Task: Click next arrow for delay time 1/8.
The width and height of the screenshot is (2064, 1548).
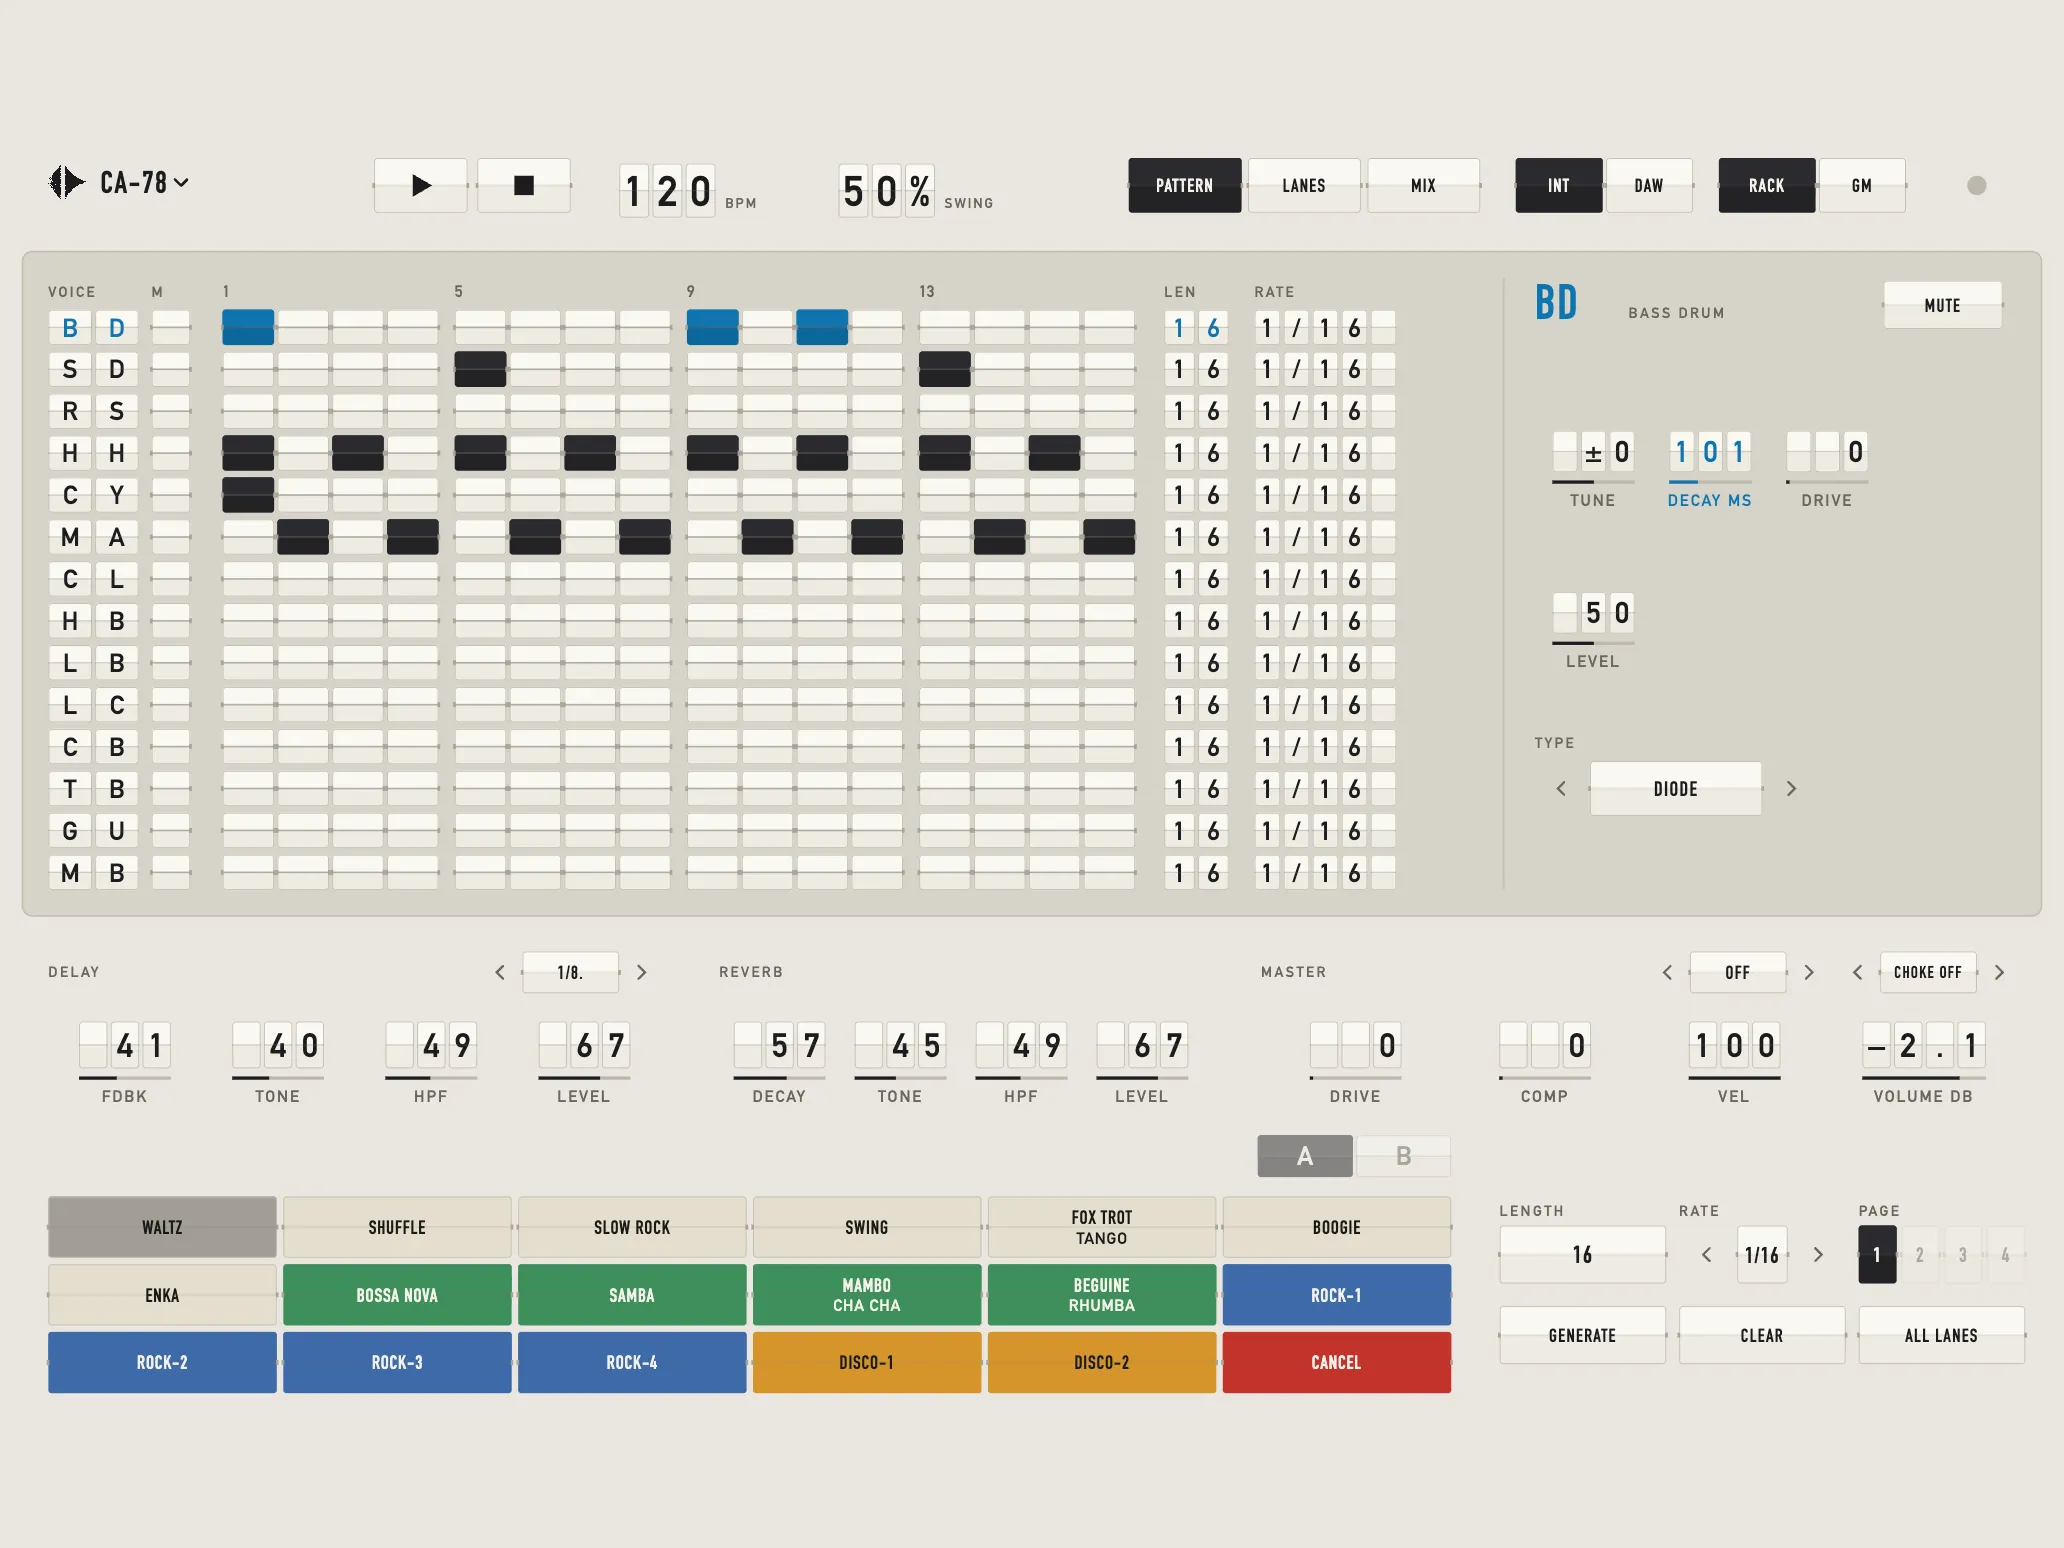Action: click(642, 972)
